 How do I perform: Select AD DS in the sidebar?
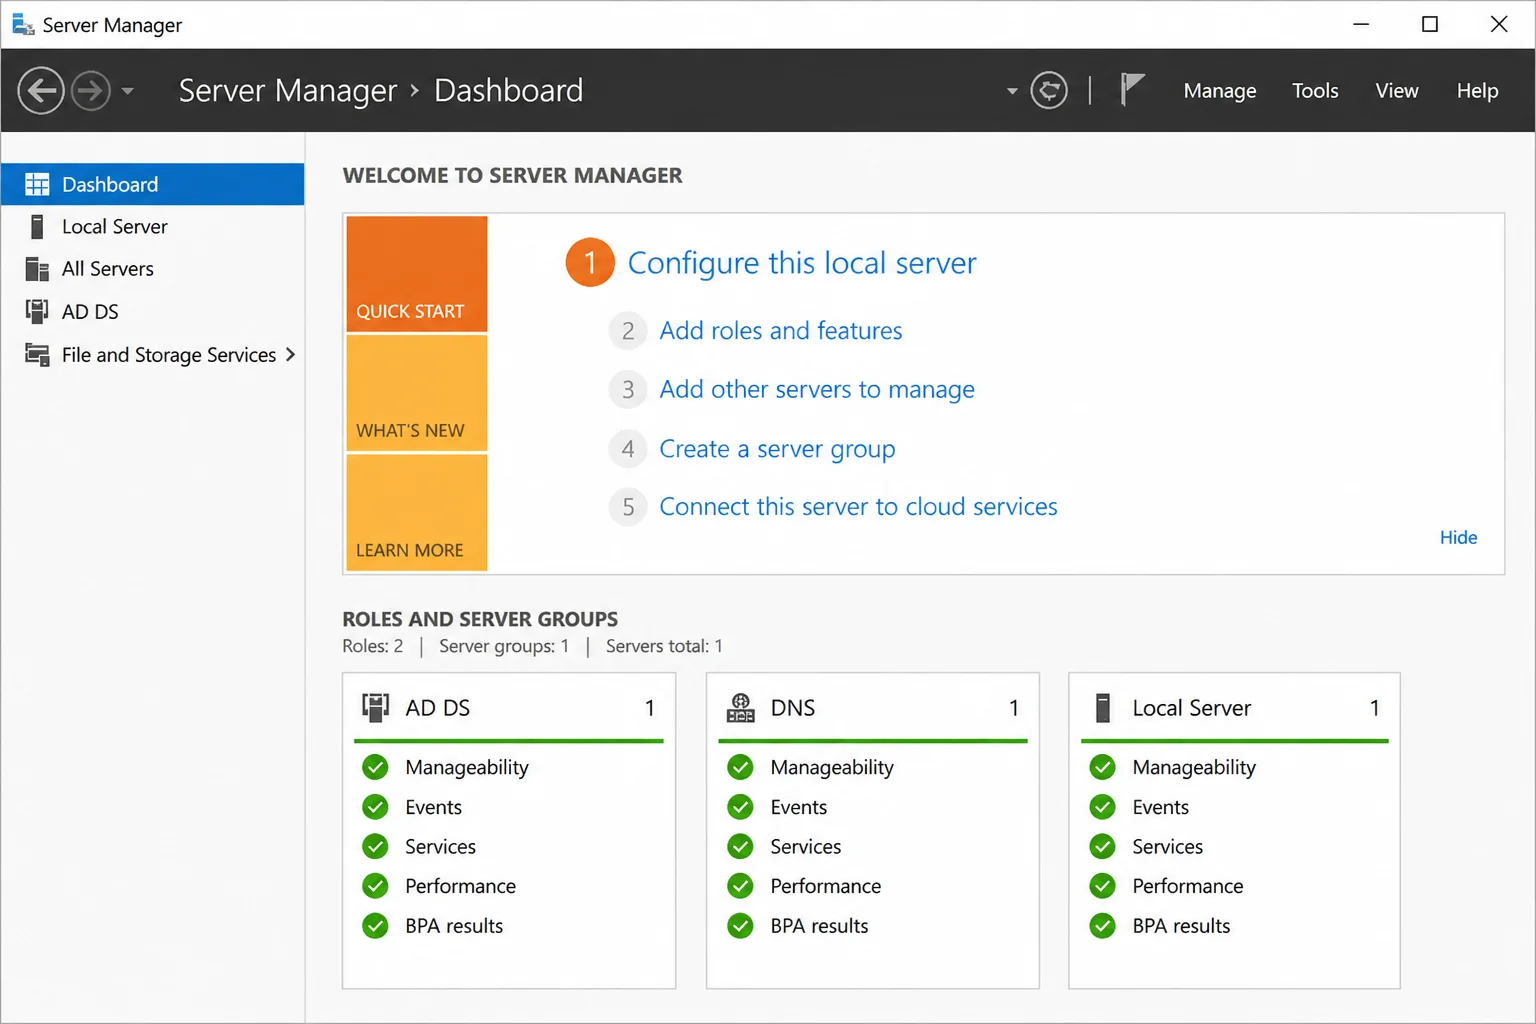153,312
